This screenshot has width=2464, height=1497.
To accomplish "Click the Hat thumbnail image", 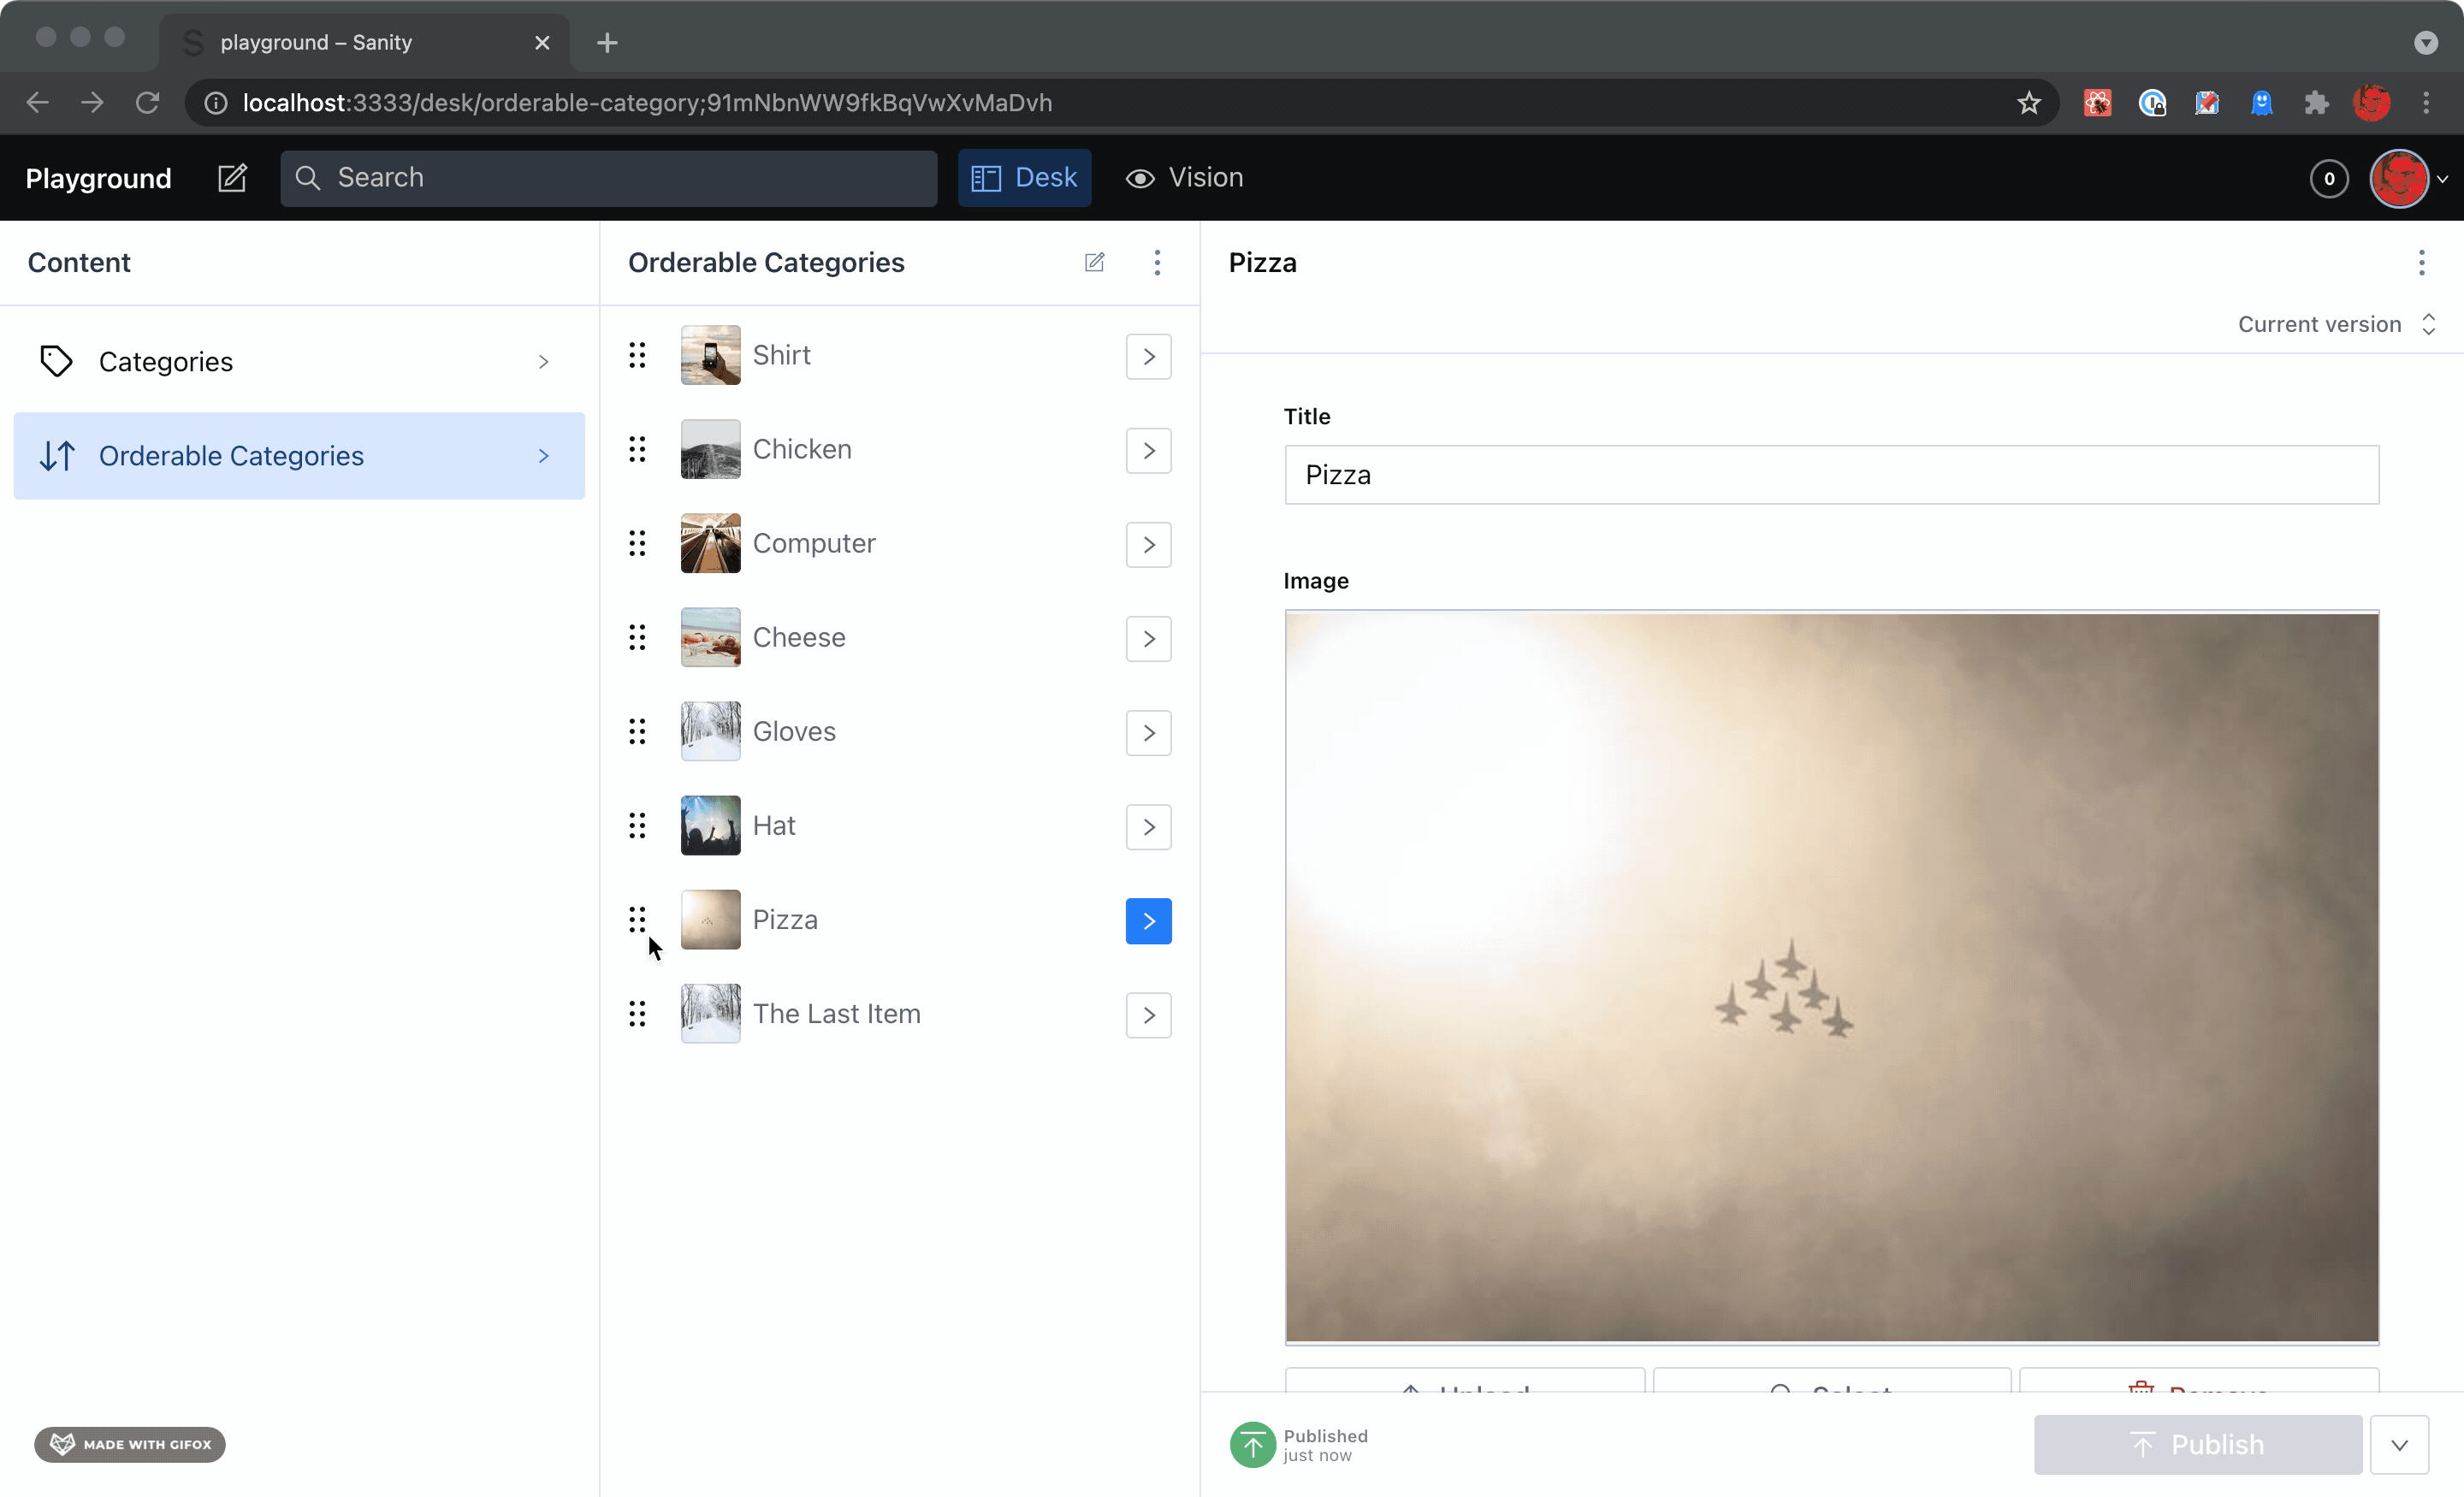I will (710, 825).
